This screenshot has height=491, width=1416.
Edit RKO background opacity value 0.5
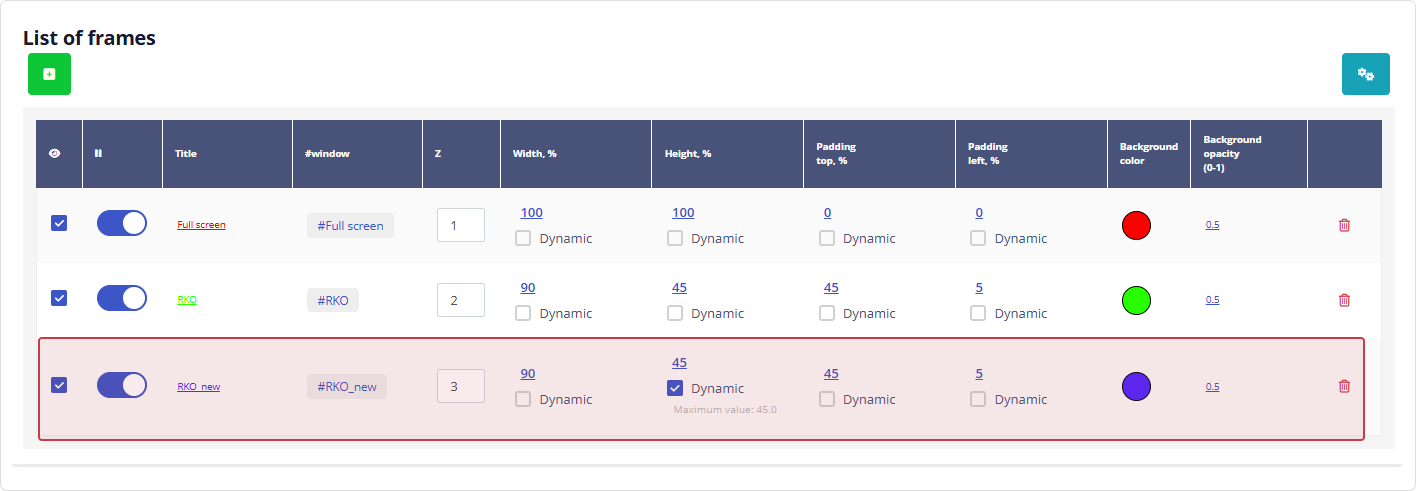(1212, 300)
